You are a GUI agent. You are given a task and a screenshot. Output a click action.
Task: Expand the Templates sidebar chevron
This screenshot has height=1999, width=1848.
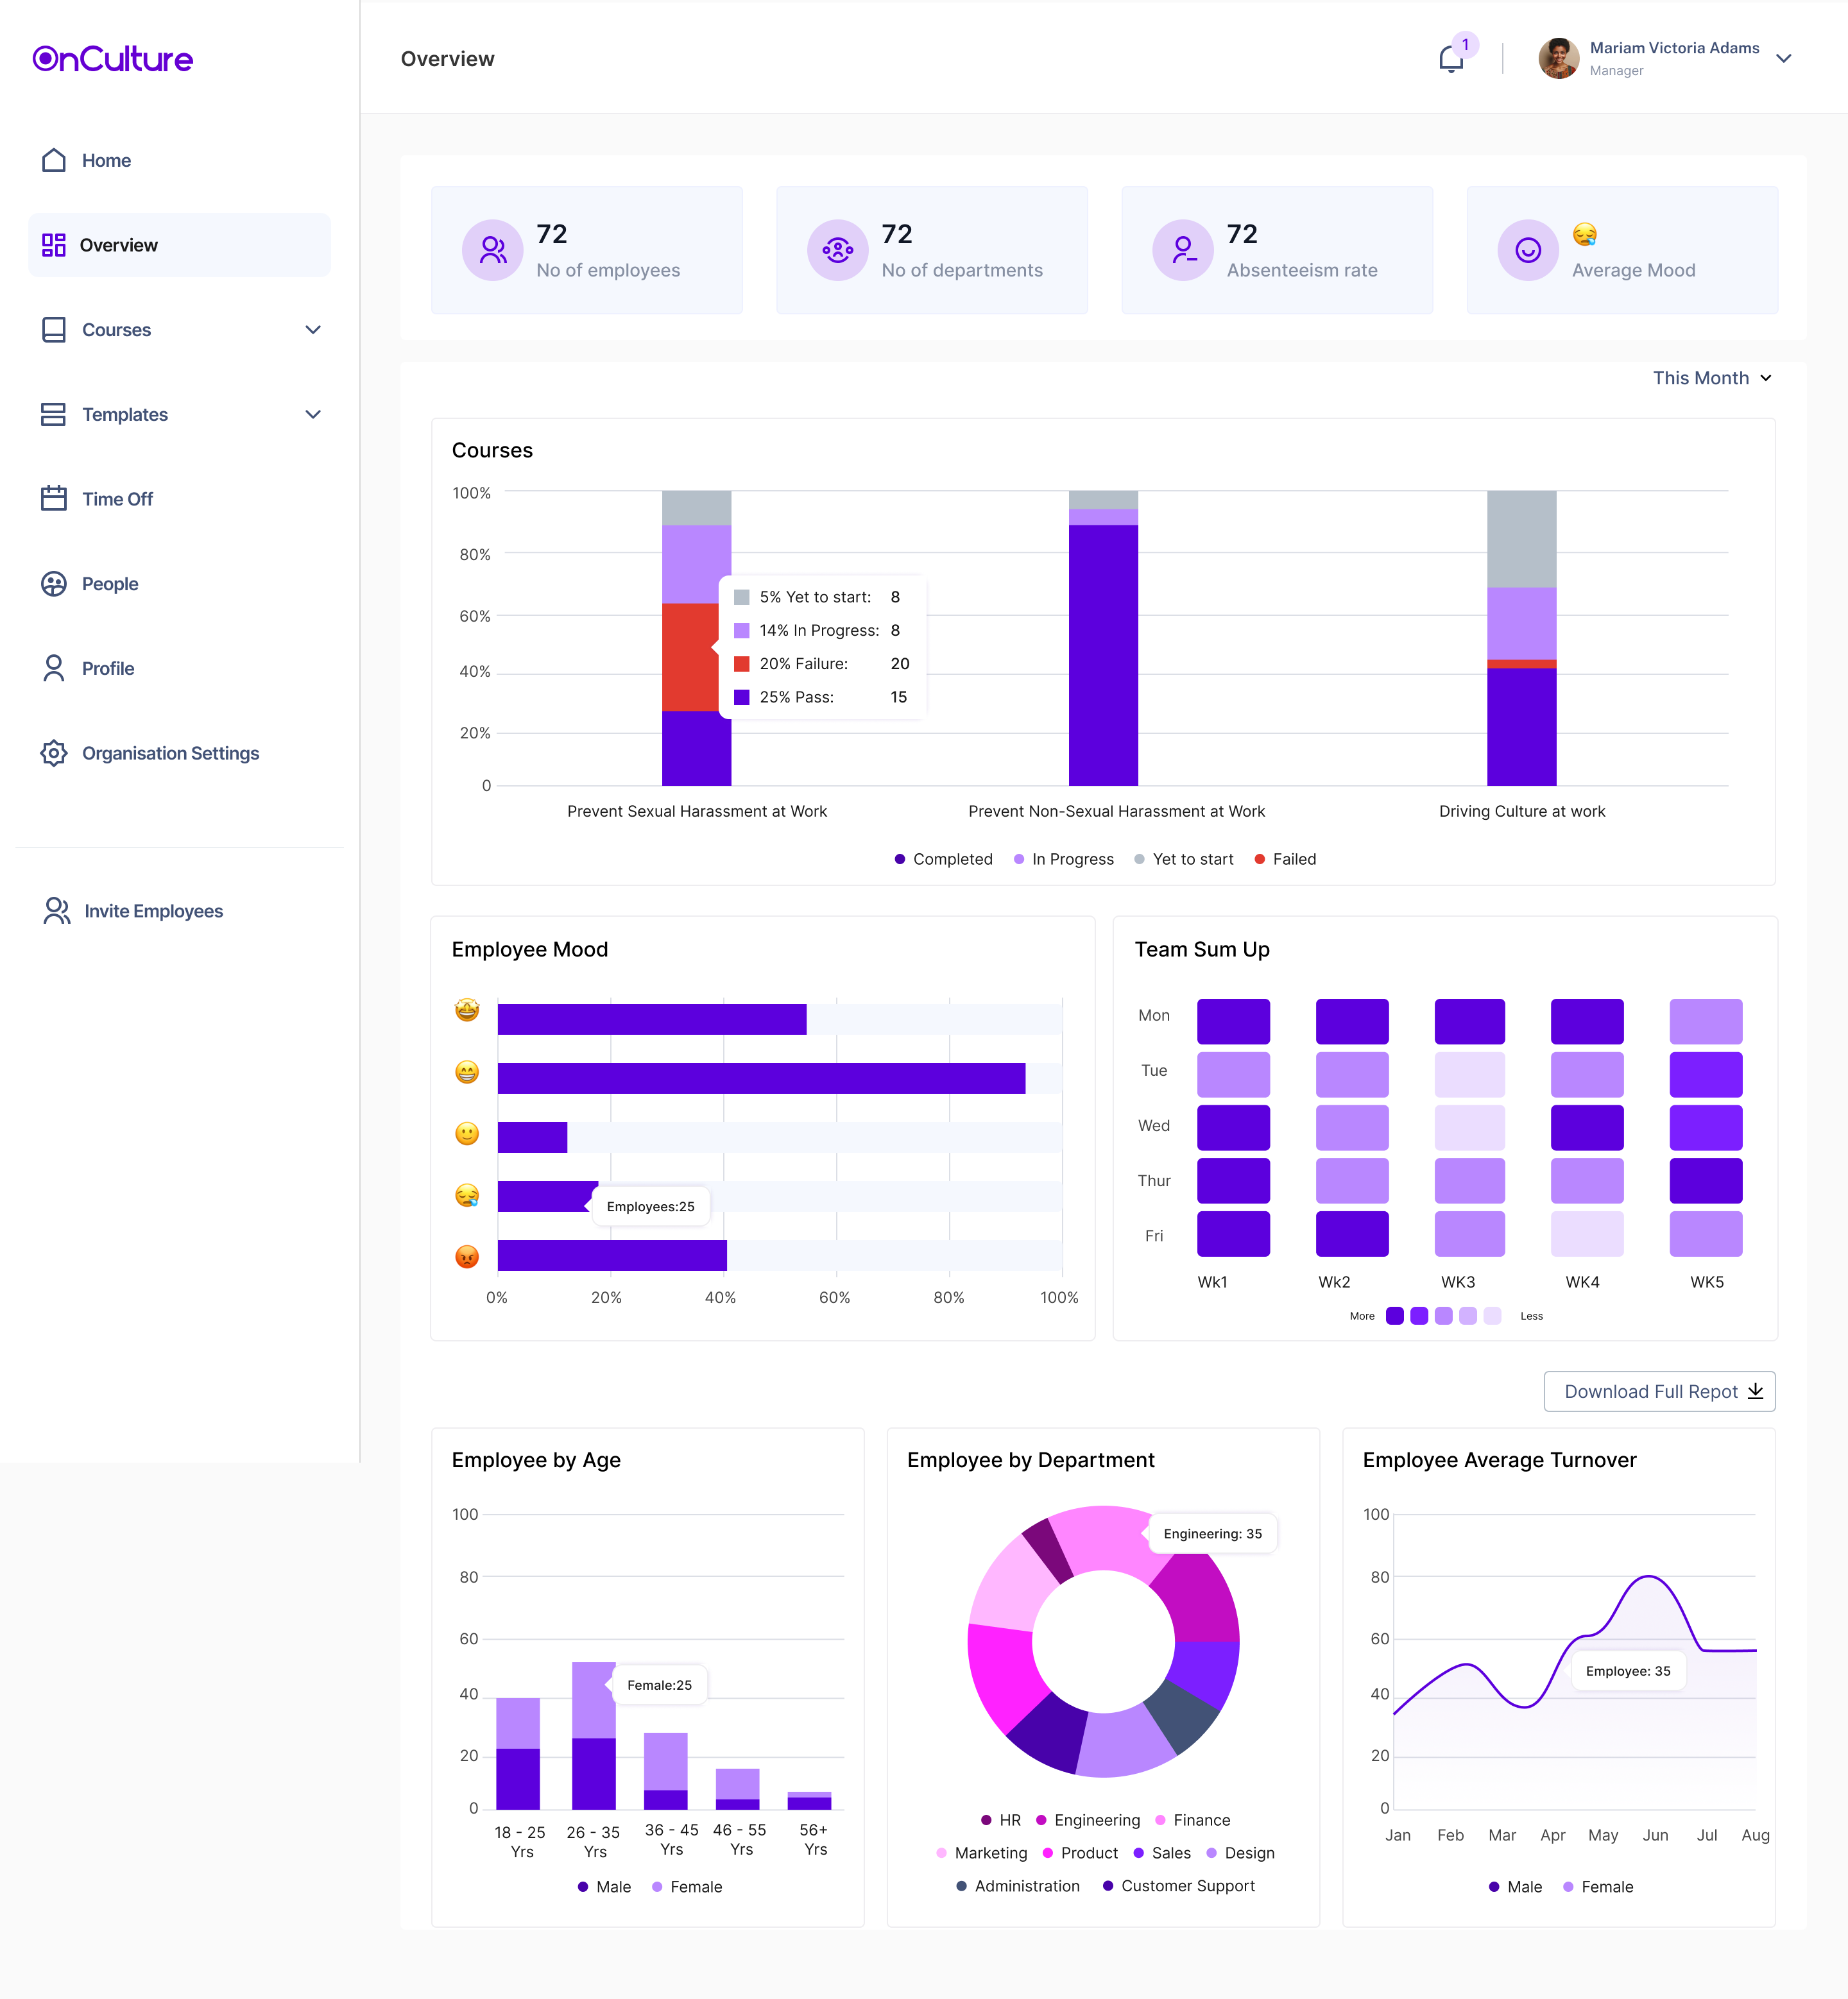313,414
